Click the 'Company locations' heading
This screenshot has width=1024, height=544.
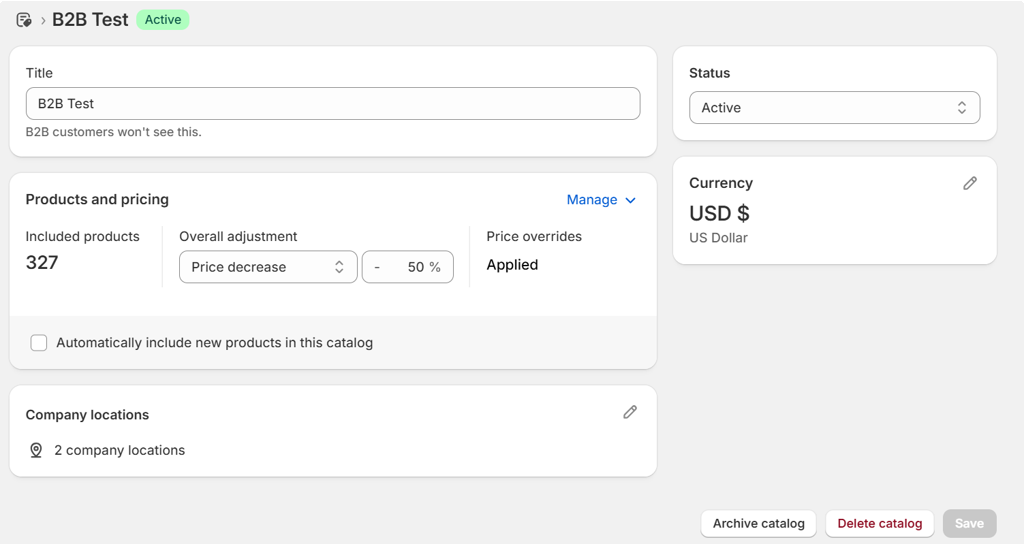pyautogui.click(x=88, y=415)
